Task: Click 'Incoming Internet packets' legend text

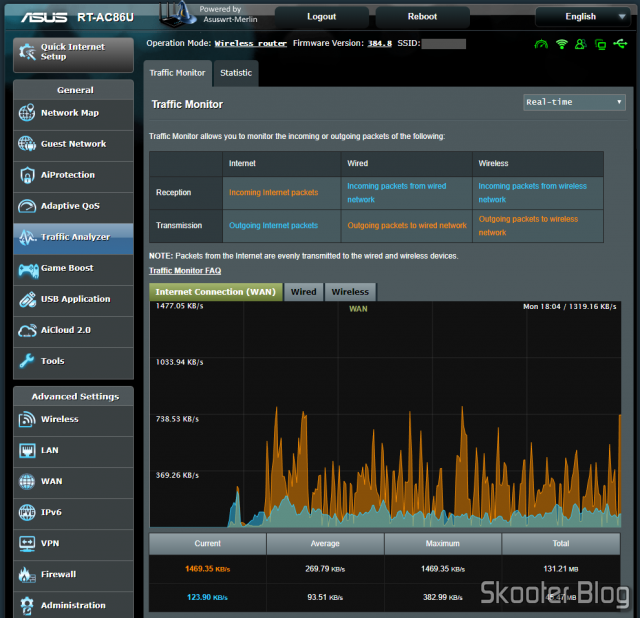Action: coord(273,193)
